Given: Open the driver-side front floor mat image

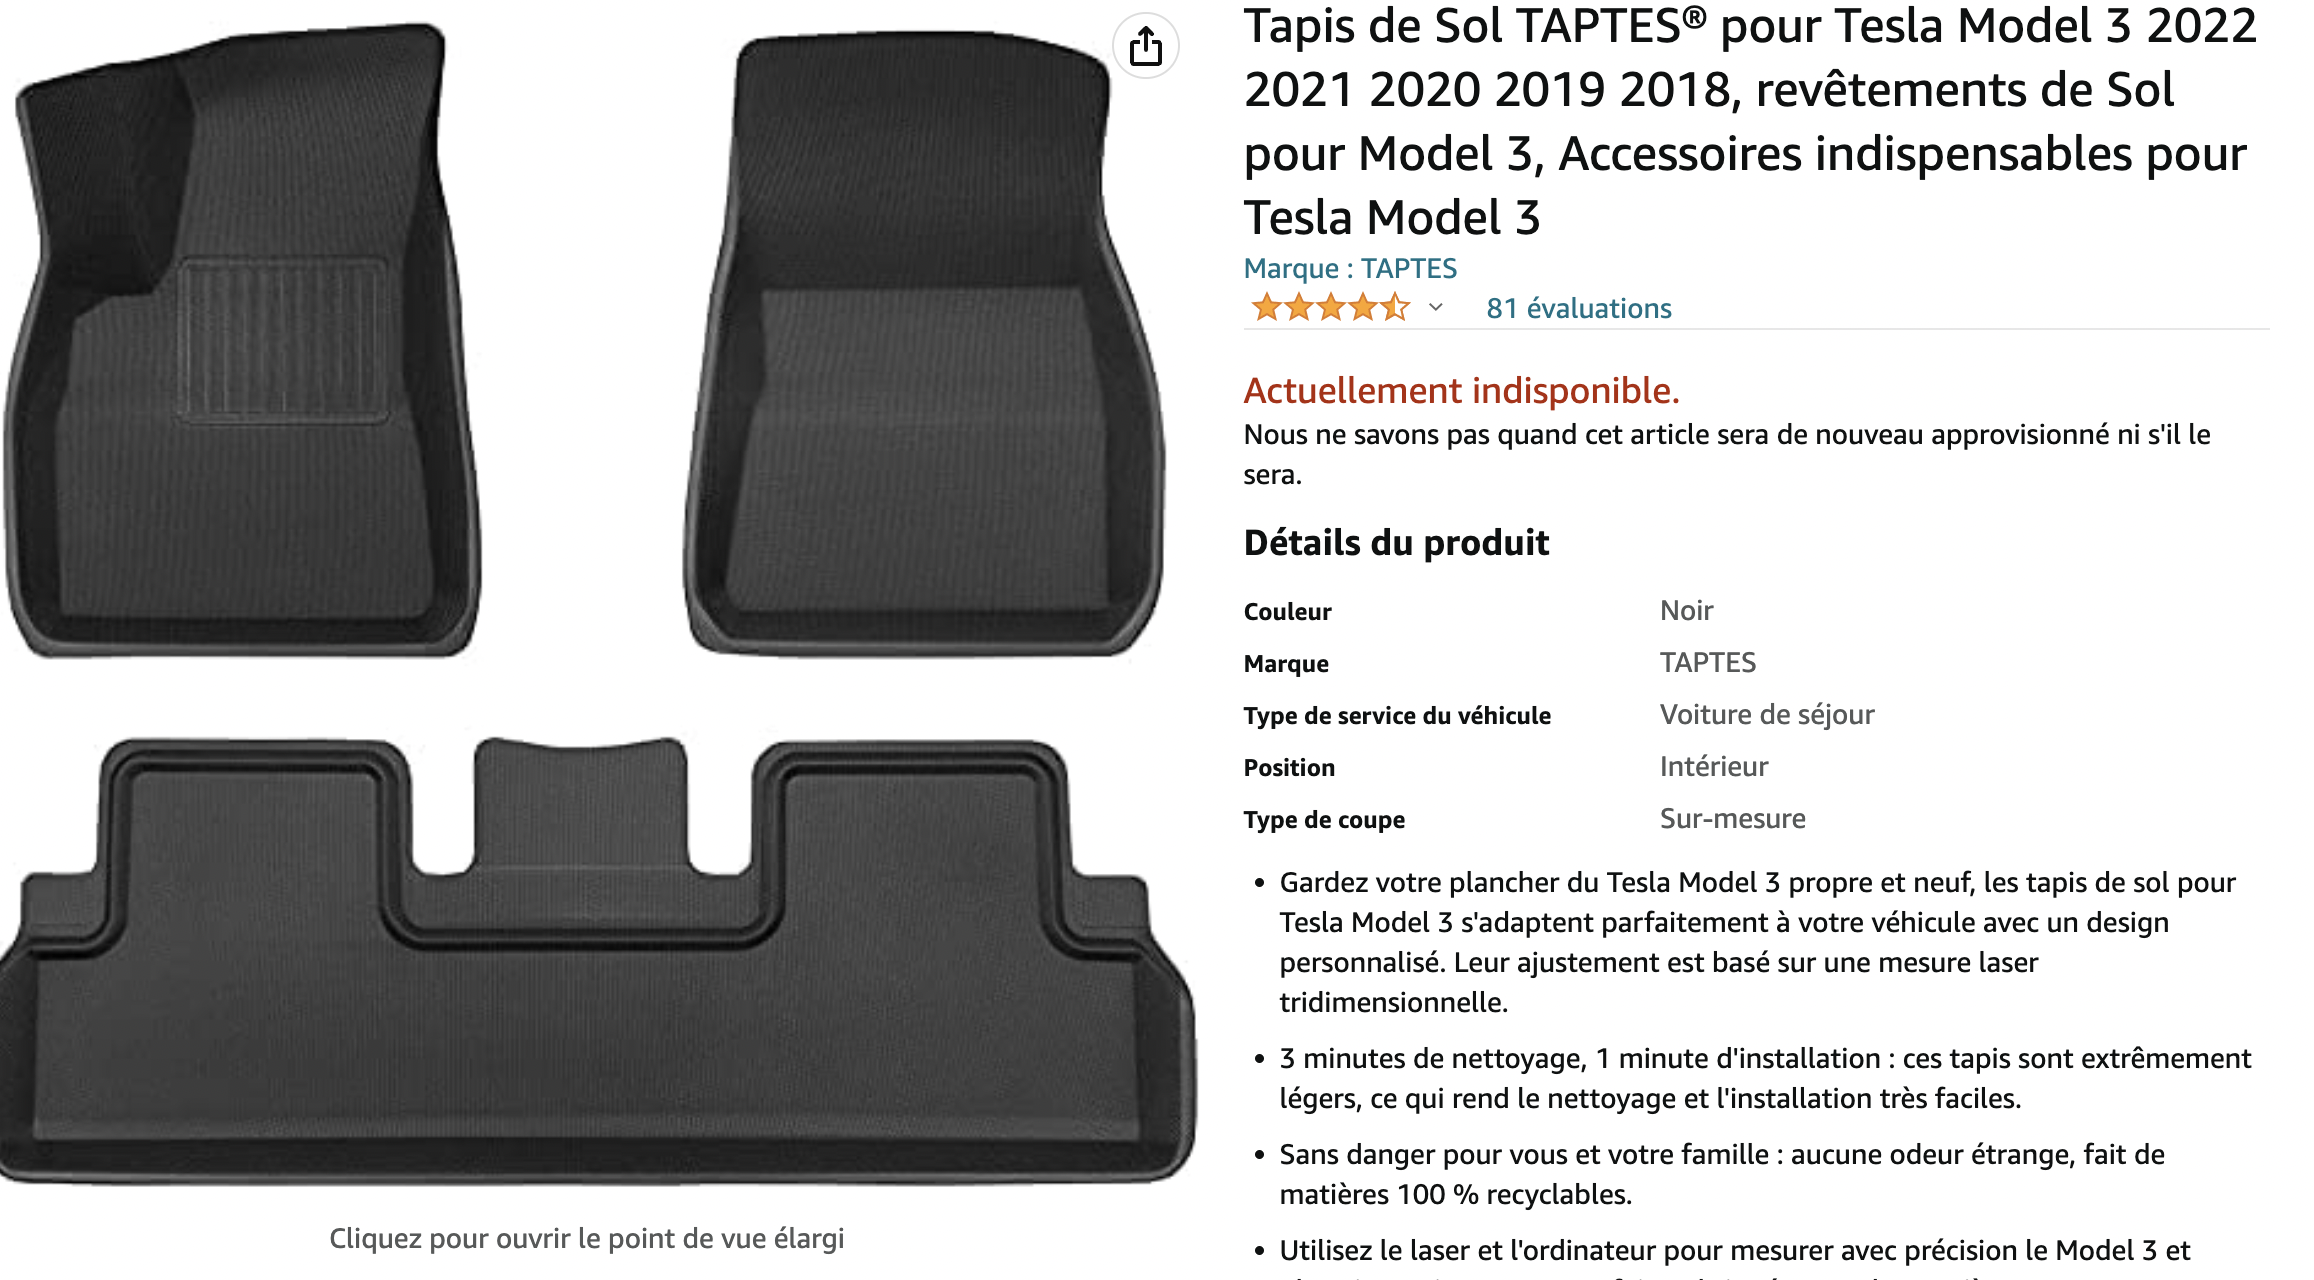Looking at the screenshot, I should [x=243, y=340].
